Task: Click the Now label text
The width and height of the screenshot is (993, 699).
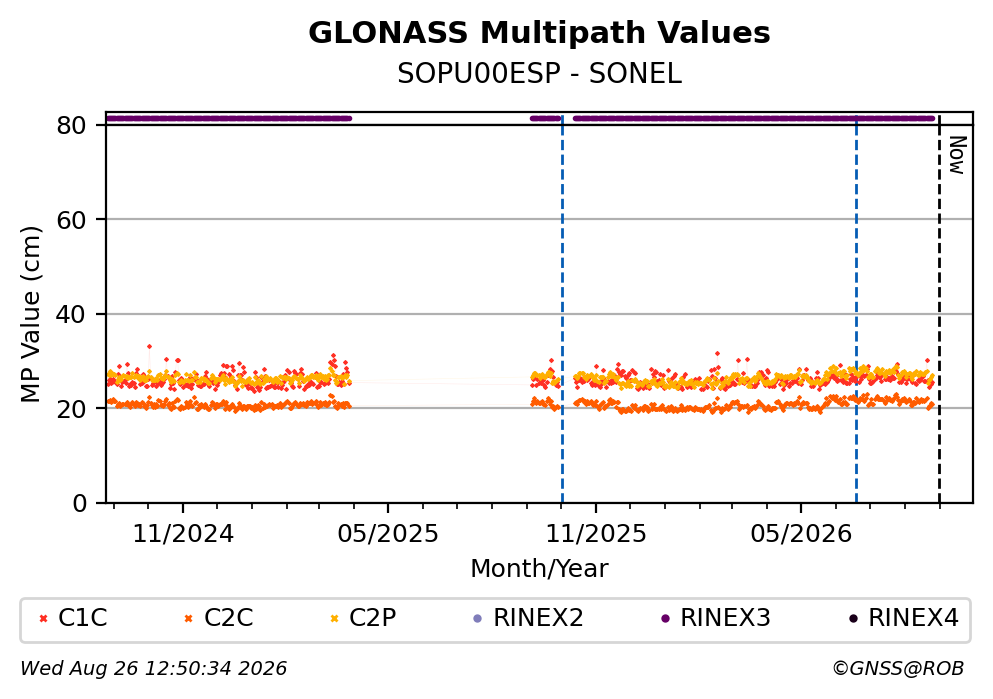Action: pyautogui.click(x=958, y=155)
